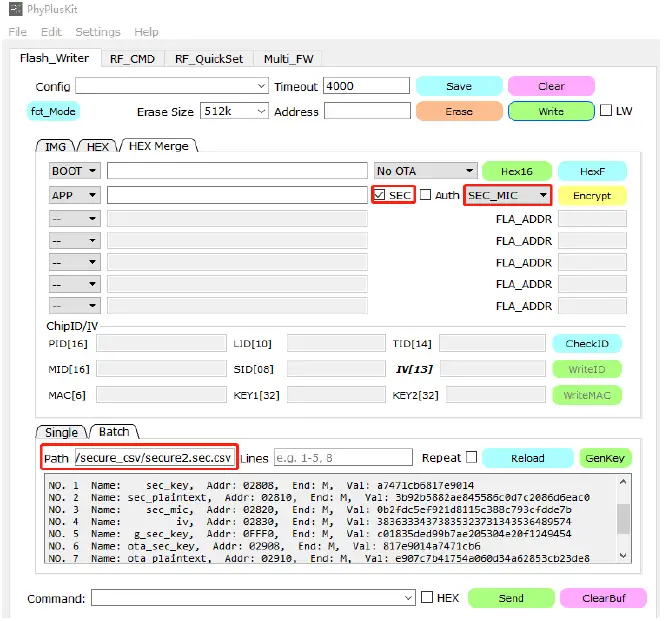Click the MID[16] input field
Screen dimensions: 666x621
point(161,369)
